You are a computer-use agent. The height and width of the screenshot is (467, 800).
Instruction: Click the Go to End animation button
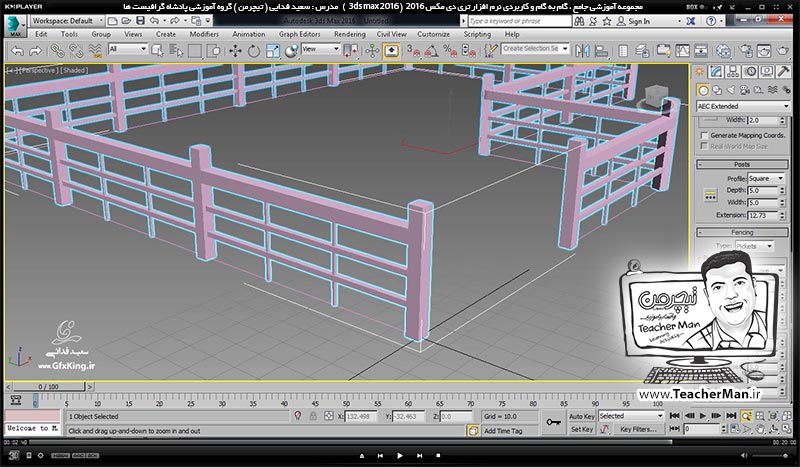731,416
